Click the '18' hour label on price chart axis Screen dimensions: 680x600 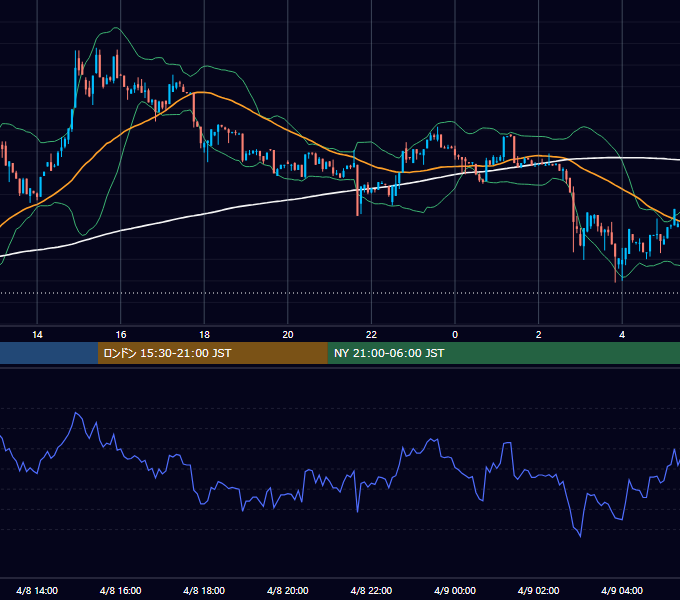click(204, 335)
